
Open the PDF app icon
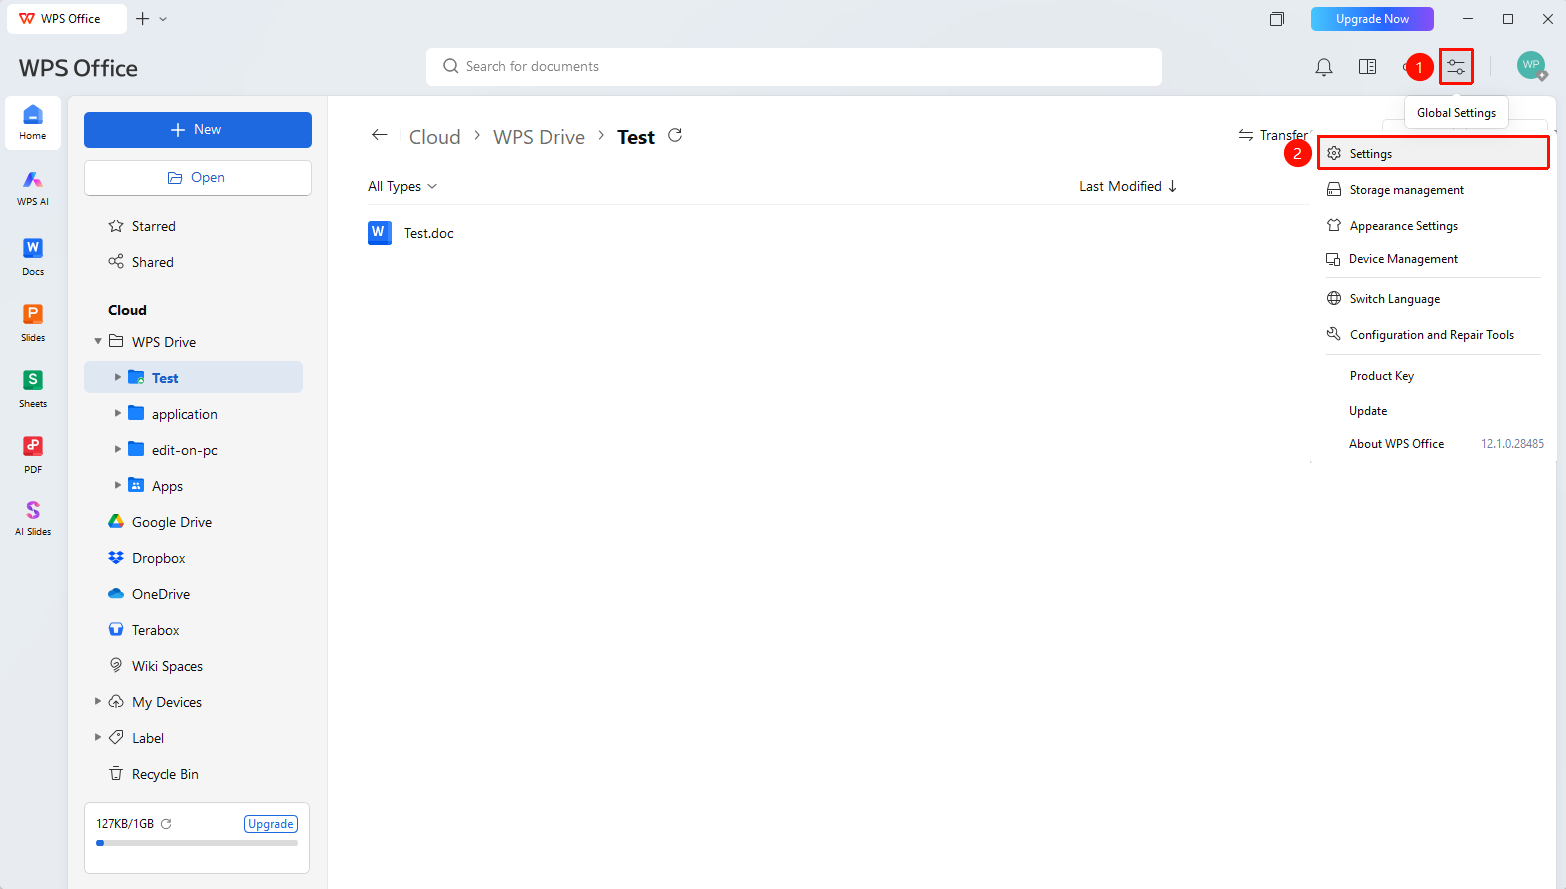click(x=33, y=454)
